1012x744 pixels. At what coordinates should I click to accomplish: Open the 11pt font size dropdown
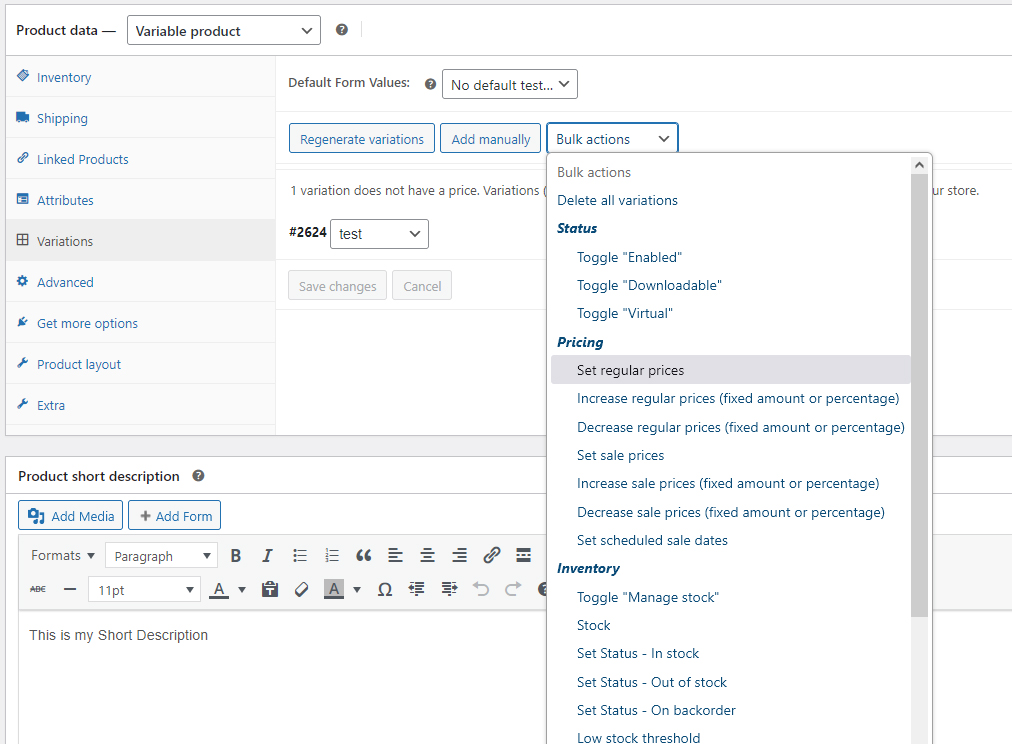click(x=145, y=590)
